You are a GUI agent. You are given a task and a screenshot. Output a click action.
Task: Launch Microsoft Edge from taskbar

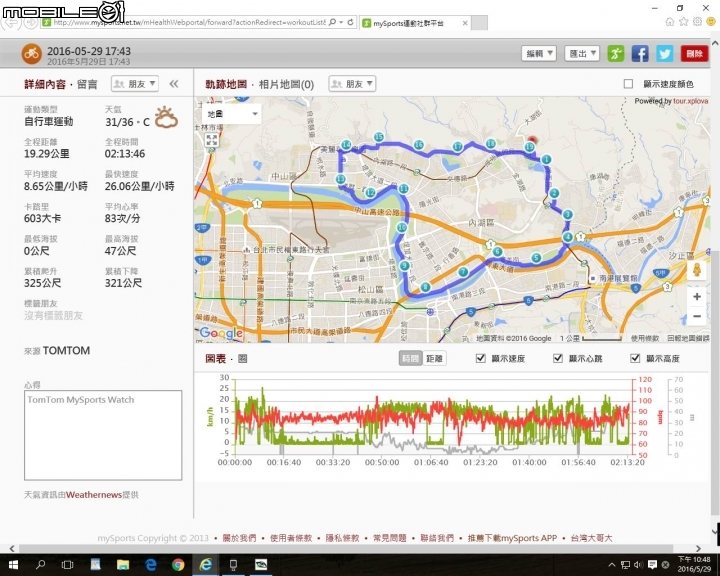[151, 565]
